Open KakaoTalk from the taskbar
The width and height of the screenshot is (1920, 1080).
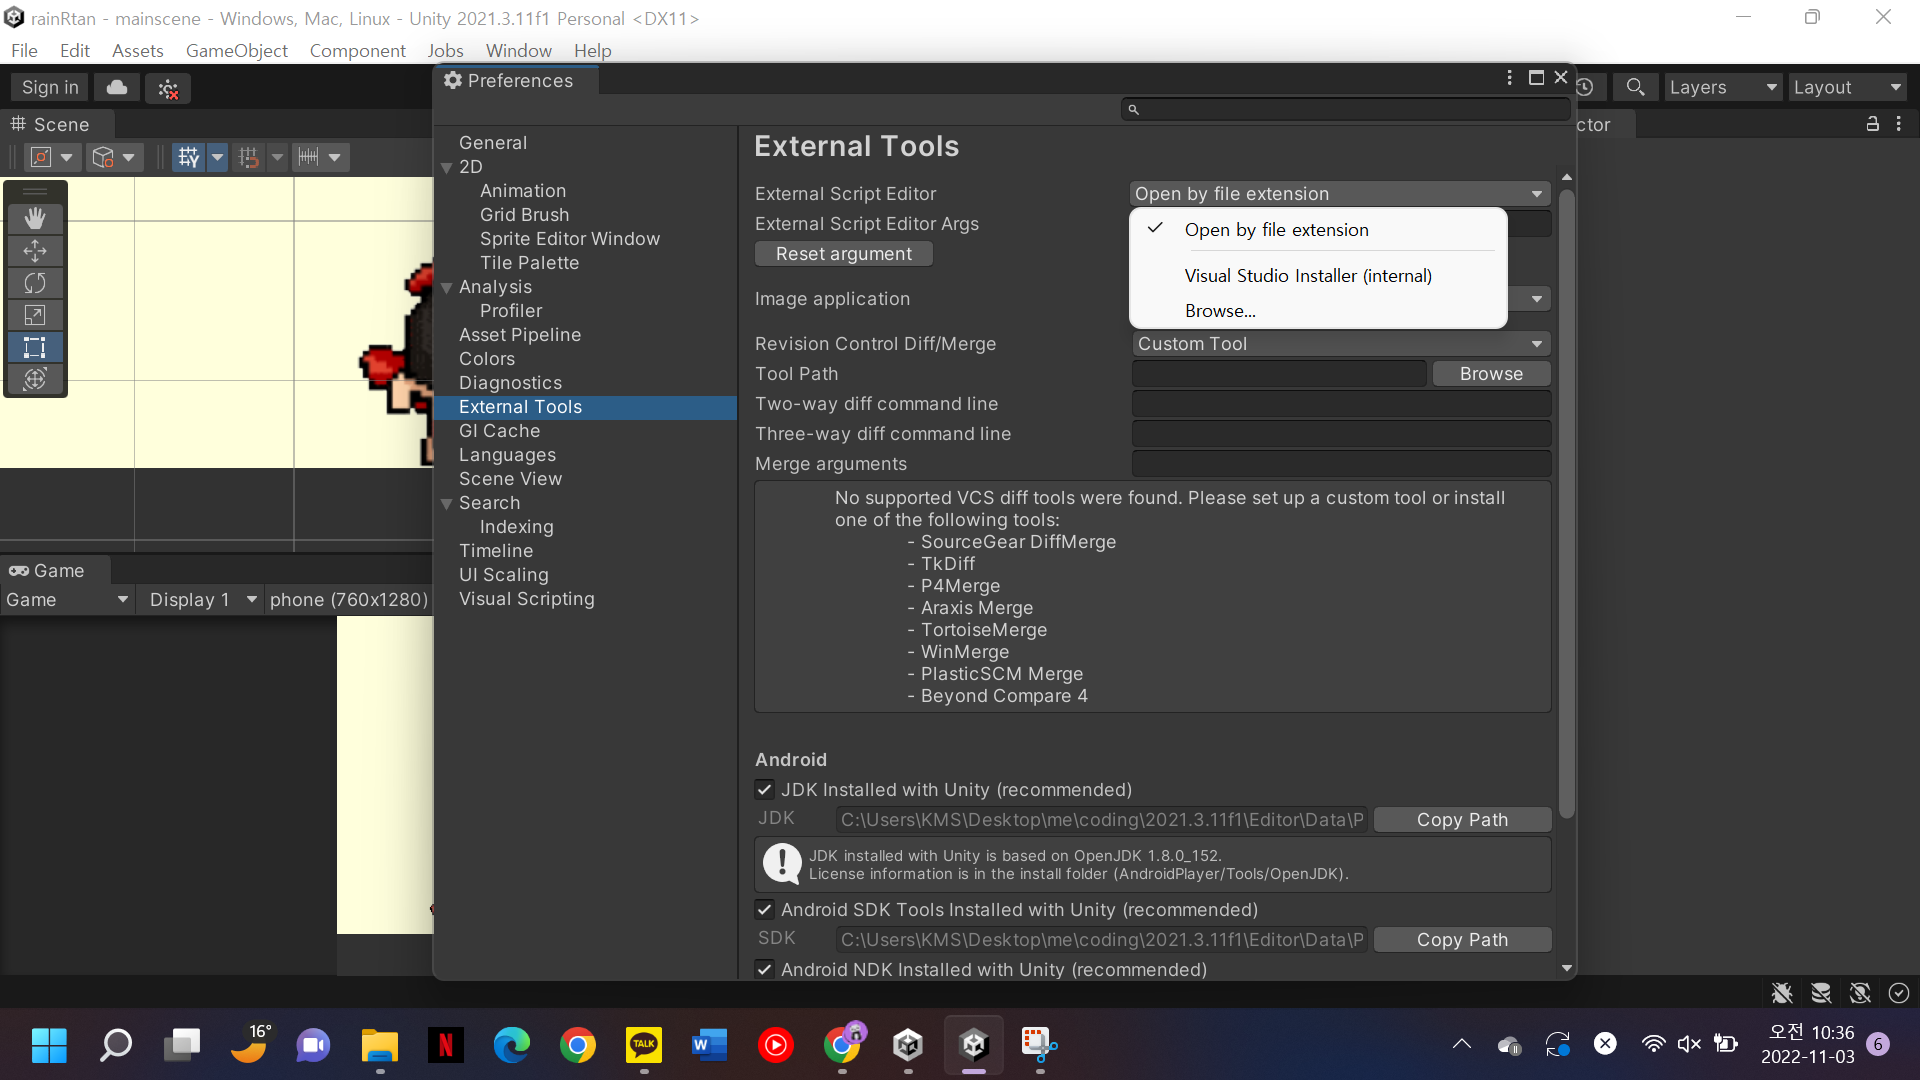(644, 1046)
